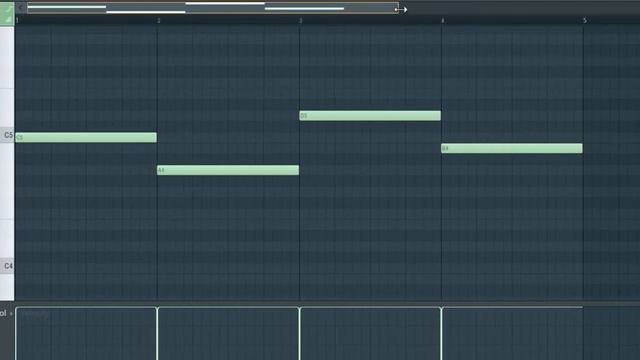This screenshot has height=360, width=640.
Task: Set playhead at bar 5 marker
Action: pyautogui.click(x=584, y=20)
